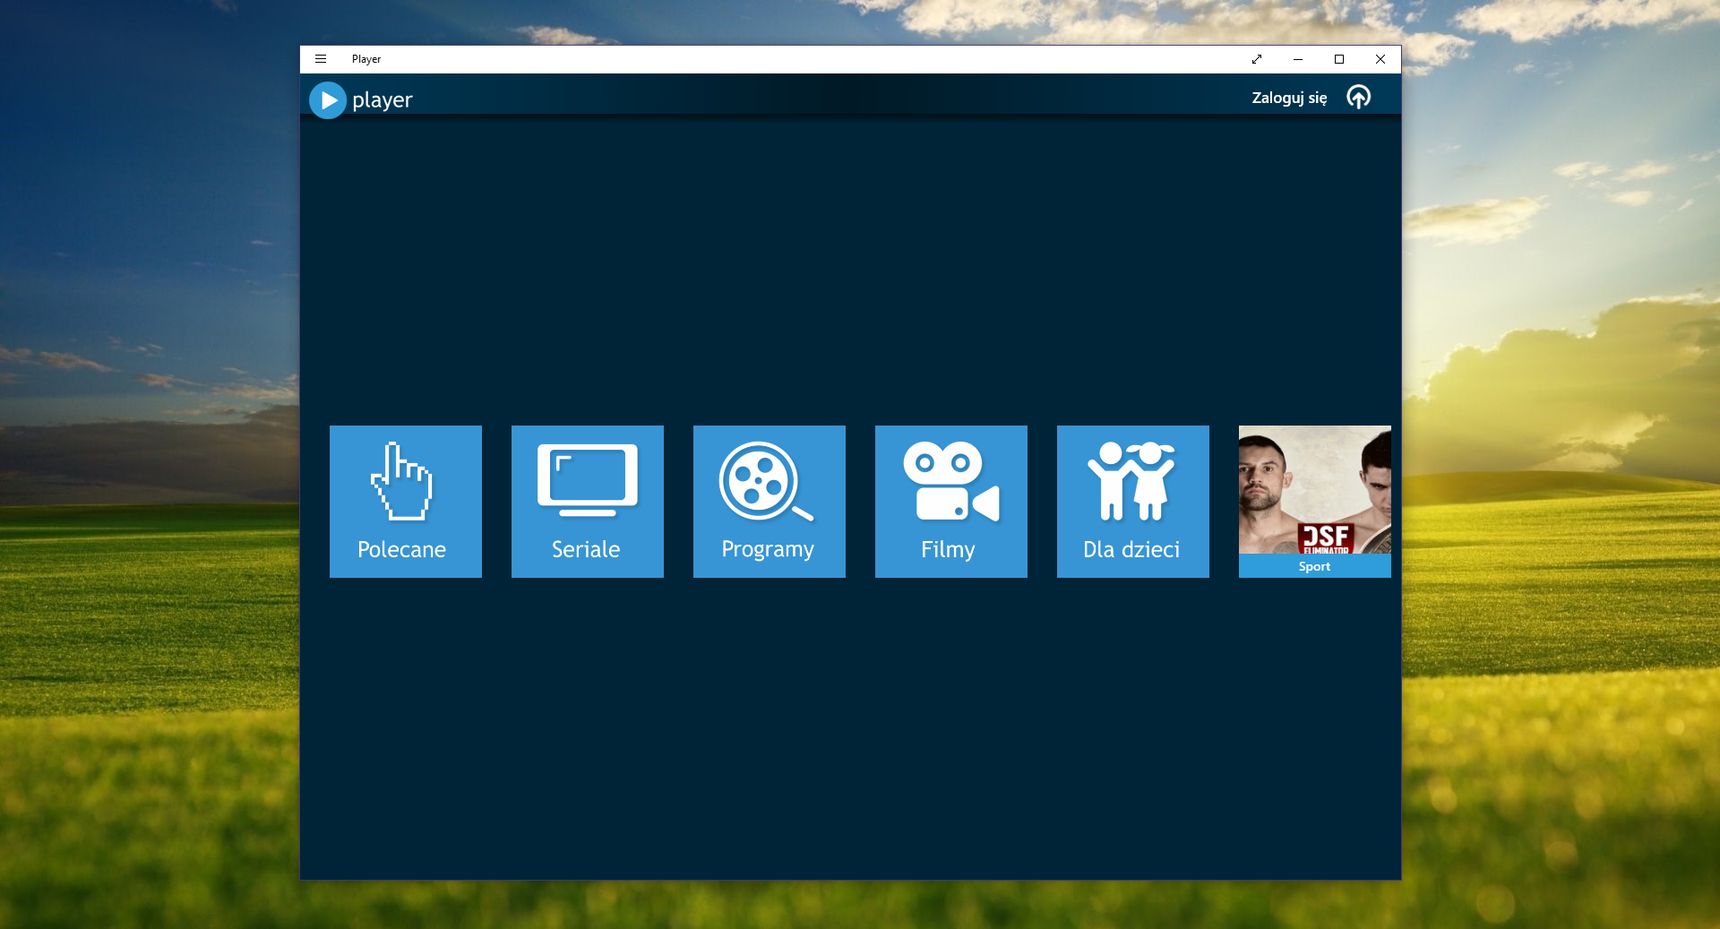Viewport: 1720px width, 929px height.
Task: Minimize the Player window
Action: 1298,59
